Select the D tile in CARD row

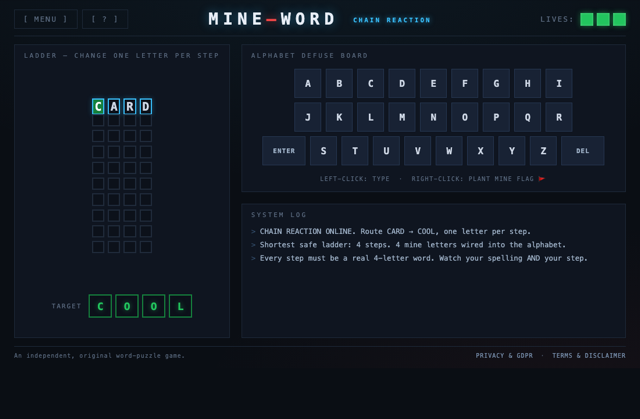click(x=146, y=106)
